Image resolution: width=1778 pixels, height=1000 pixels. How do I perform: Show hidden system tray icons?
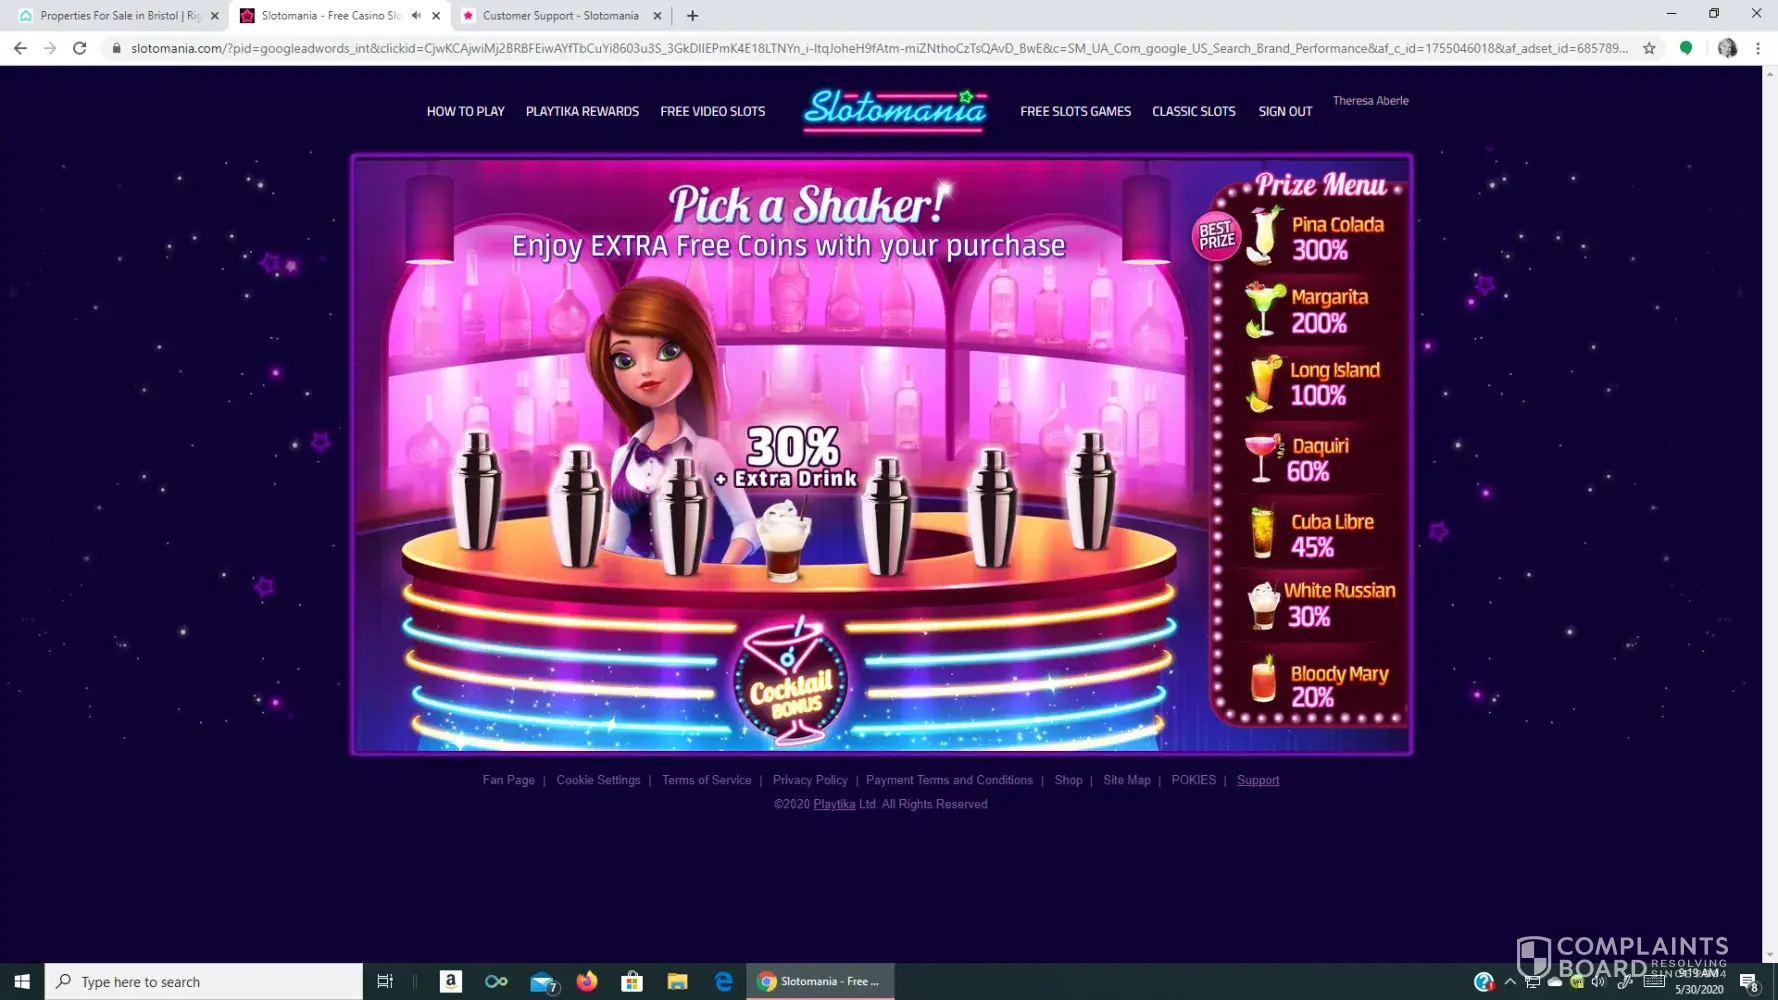tap(1510, 982)
